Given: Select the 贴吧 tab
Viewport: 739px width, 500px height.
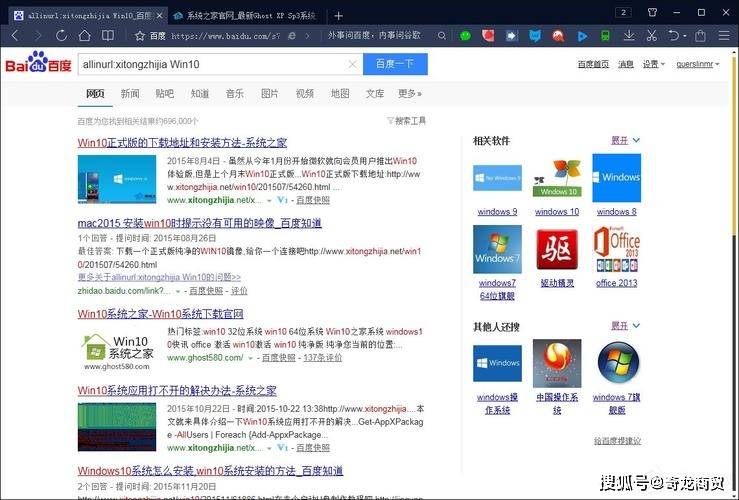Looking at the screenshot, I should point(164,94).
